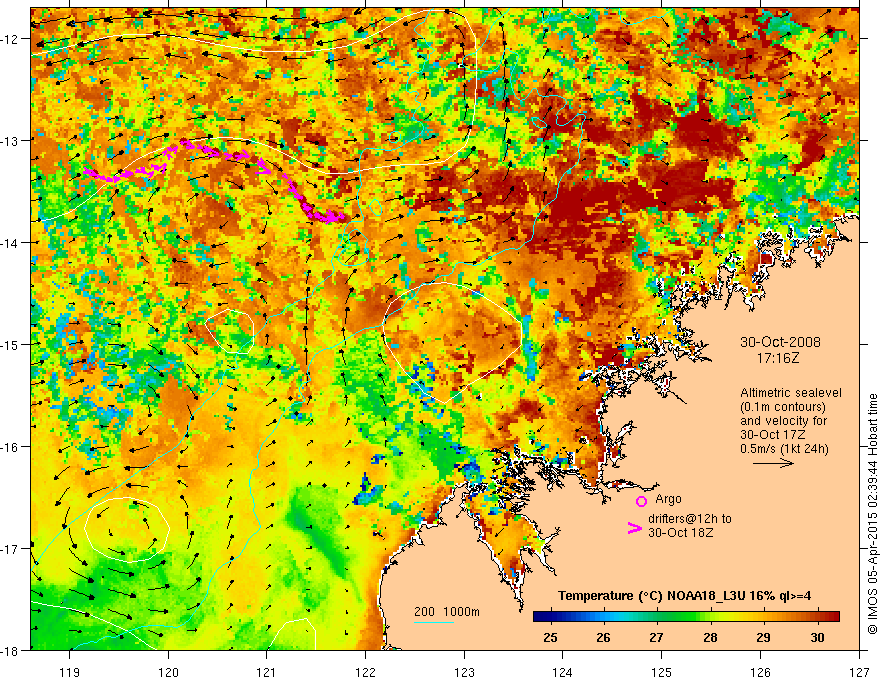This screenshot has height=680, width=880.
Task: Click the dark red end of color bar
Action: [835, 617]
